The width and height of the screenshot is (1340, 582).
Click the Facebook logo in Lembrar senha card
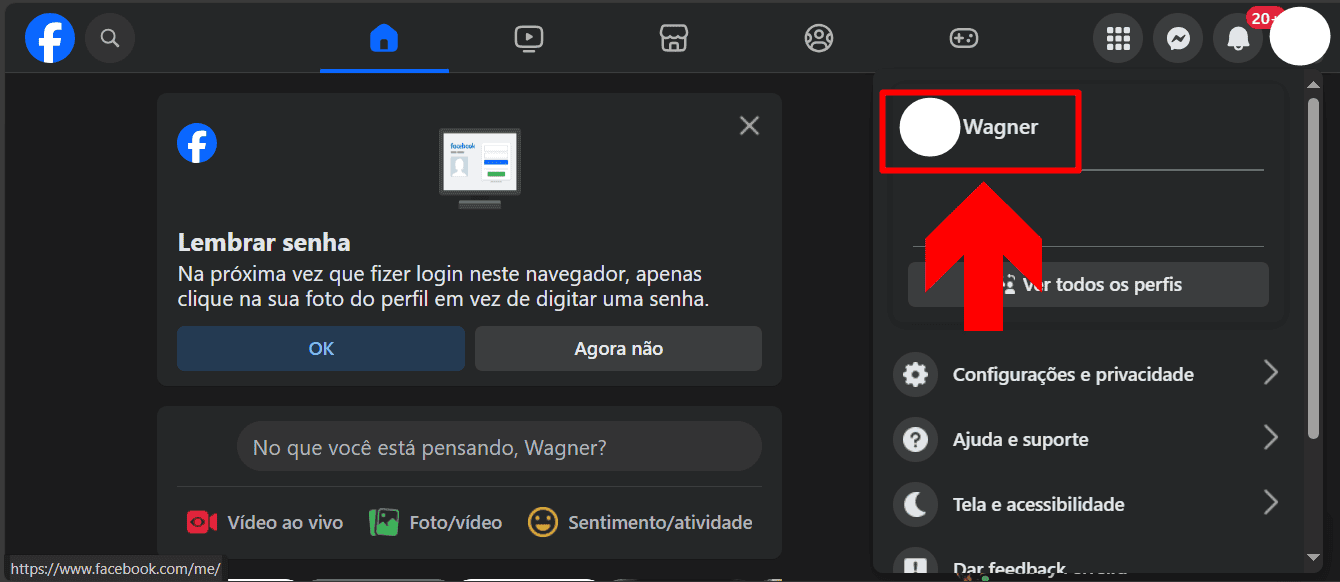tap(197, 143)
